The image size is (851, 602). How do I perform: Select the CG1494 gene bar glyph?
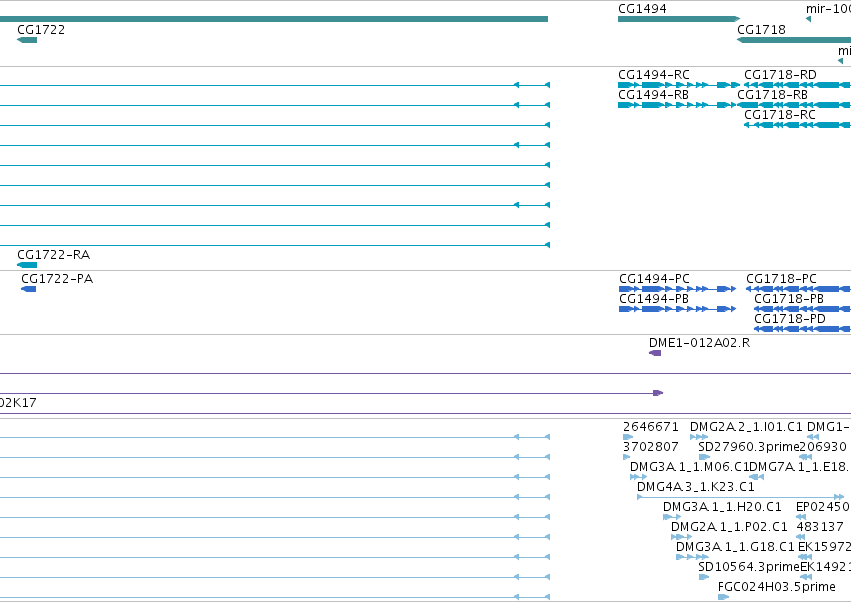point(679,19)
